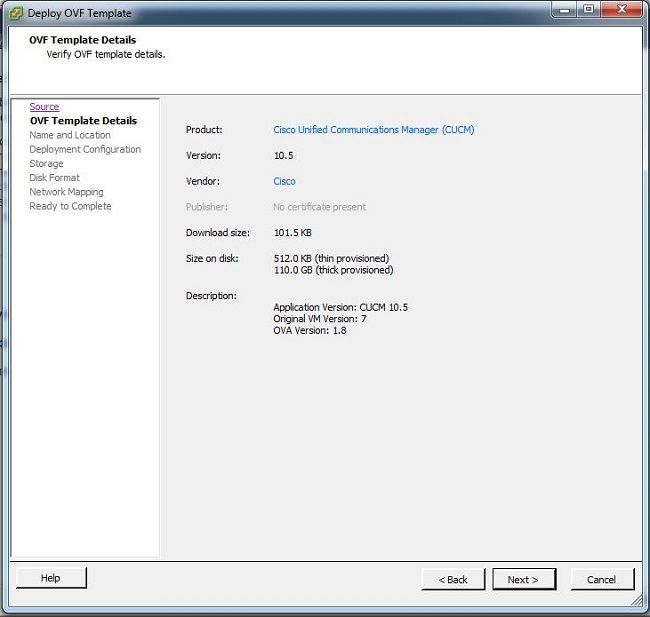Click the window resize grip corner
The height and width of the screenshot is (617, 650).
(x=636, y=600)
